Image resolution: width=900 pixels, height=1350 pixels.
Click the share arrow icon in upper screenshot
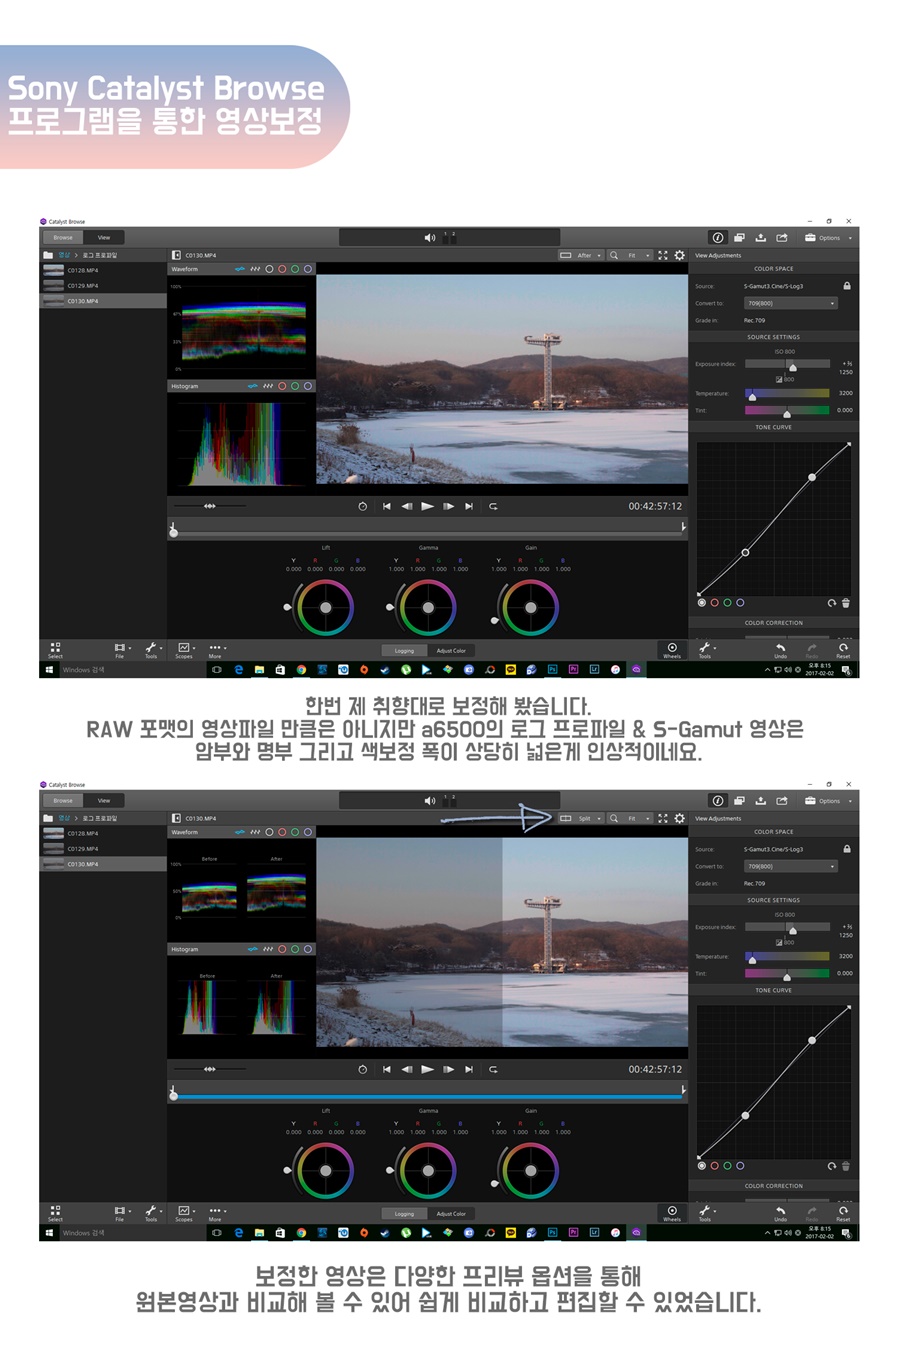782,238
